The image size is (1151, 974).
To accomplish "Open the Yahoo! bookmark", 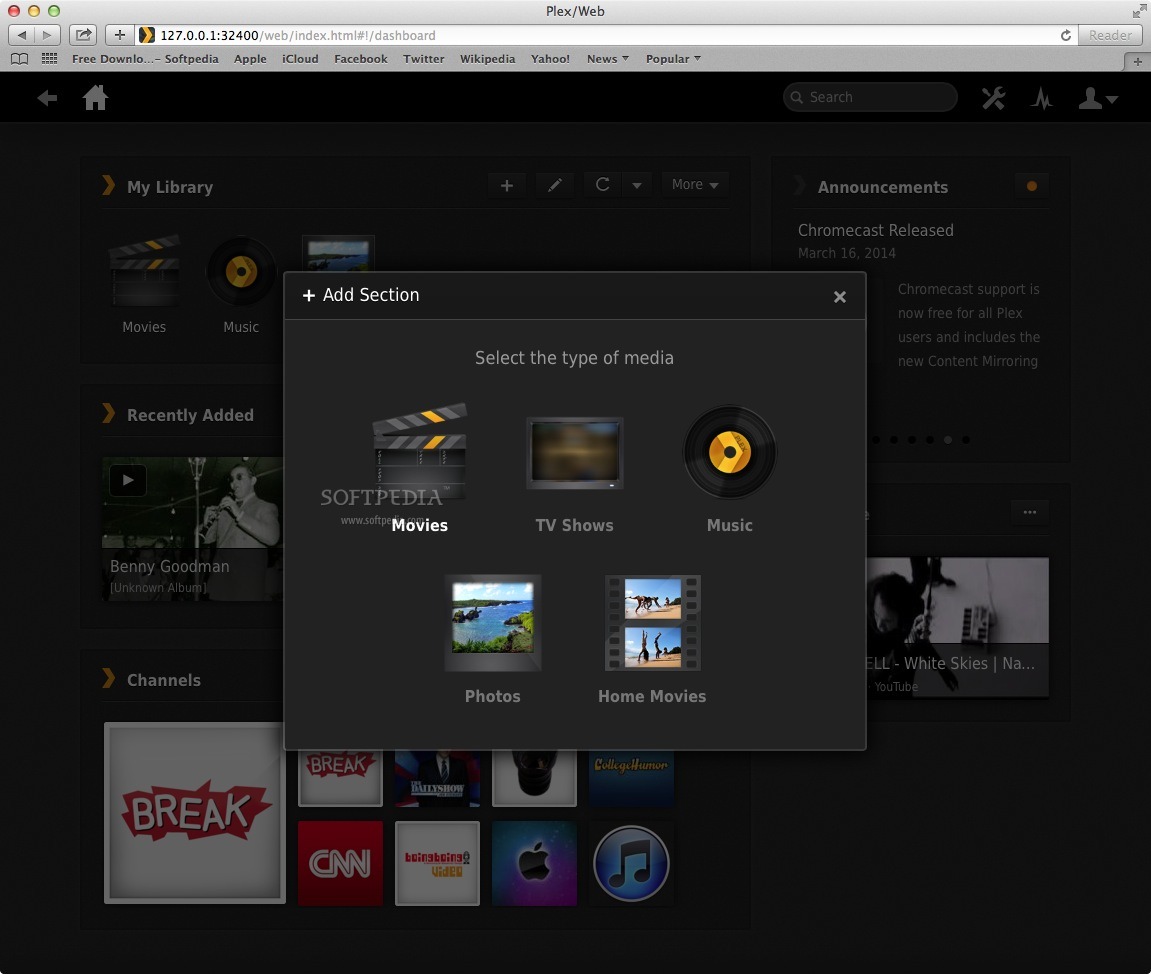I will click(551, 59).
